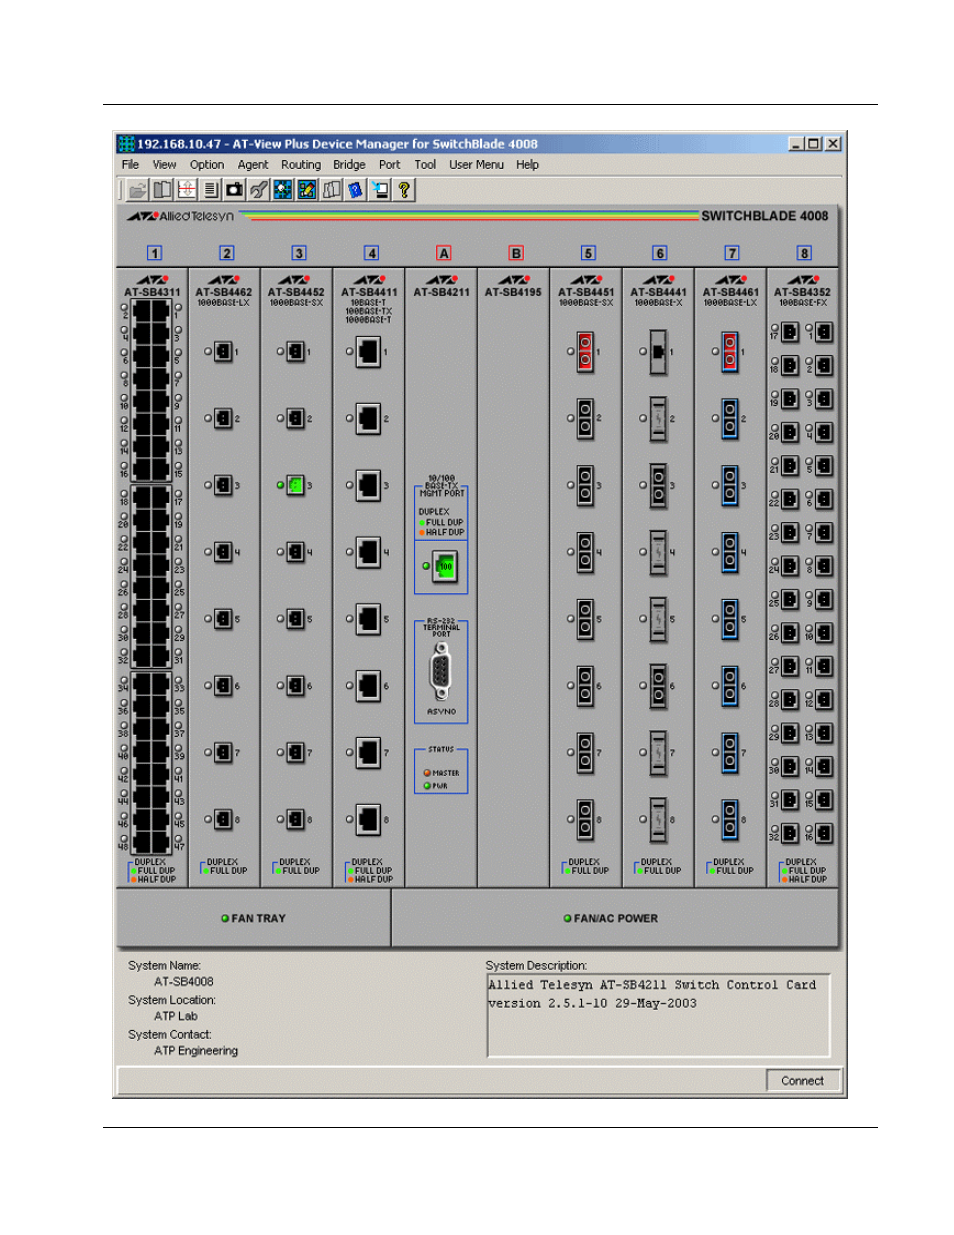Select slot 2 number label
This screenshot has width=954, height=1235.
(227, 253)
